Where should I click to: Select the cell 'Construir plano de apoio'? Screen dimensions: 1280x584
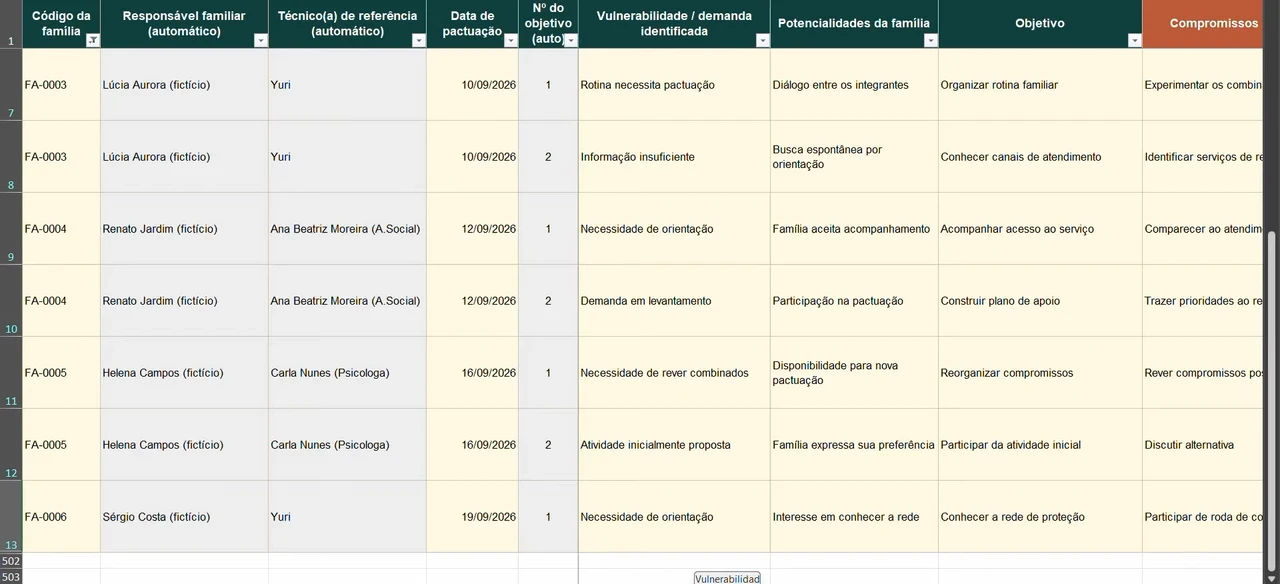pos(1040,301)
